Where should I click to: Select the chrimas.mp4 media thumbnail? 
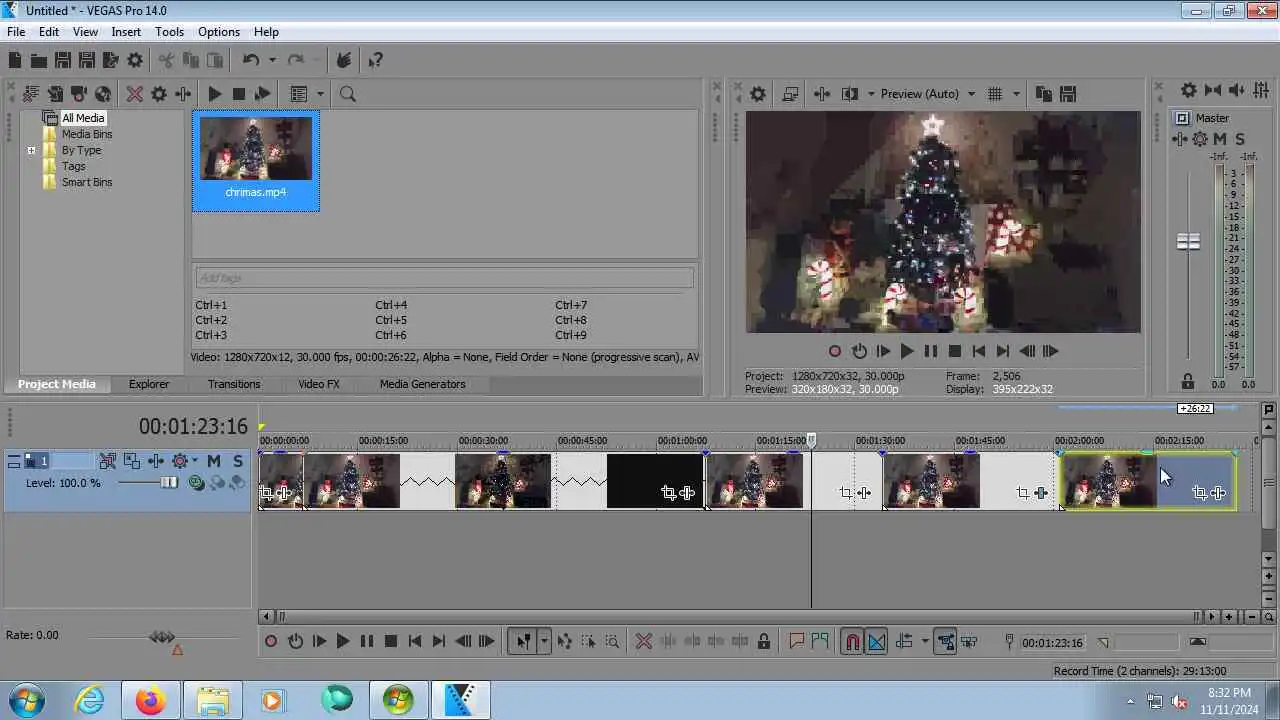click(256, 161)
